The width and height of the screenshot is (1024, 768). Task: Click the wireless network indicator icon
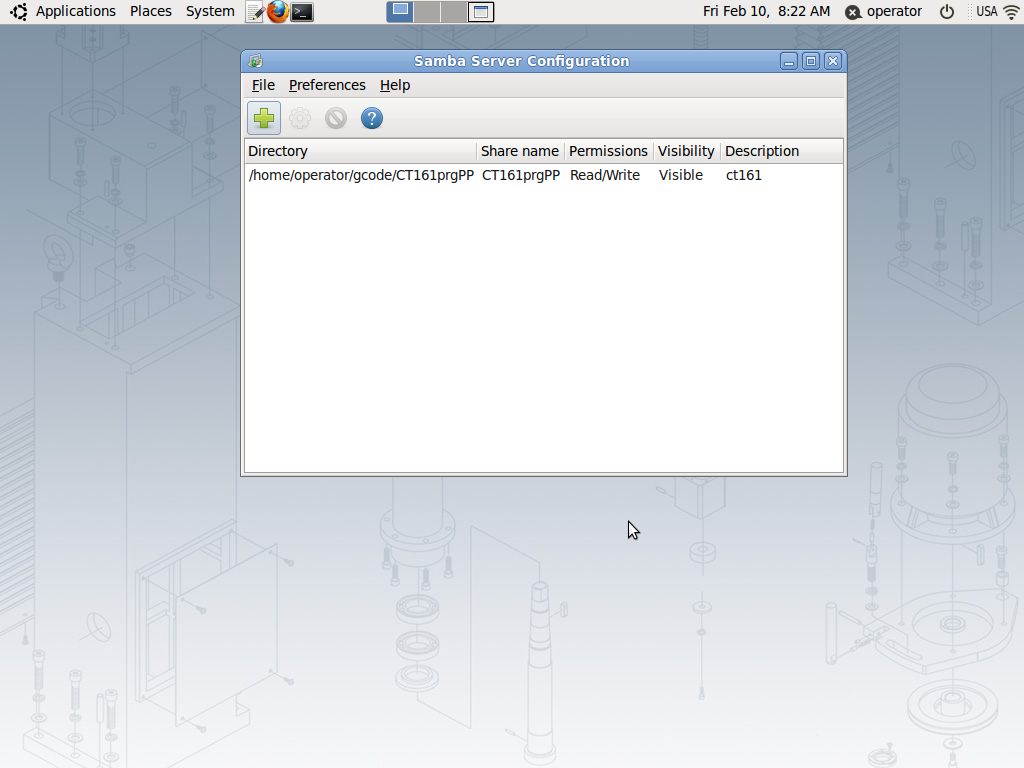[1010, 11]
